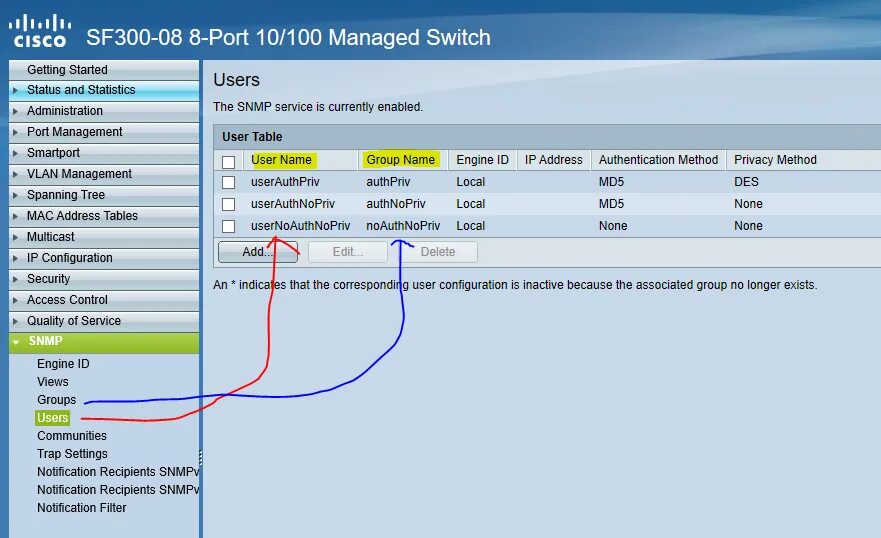Open SNMP Views page

coord(53,382)
